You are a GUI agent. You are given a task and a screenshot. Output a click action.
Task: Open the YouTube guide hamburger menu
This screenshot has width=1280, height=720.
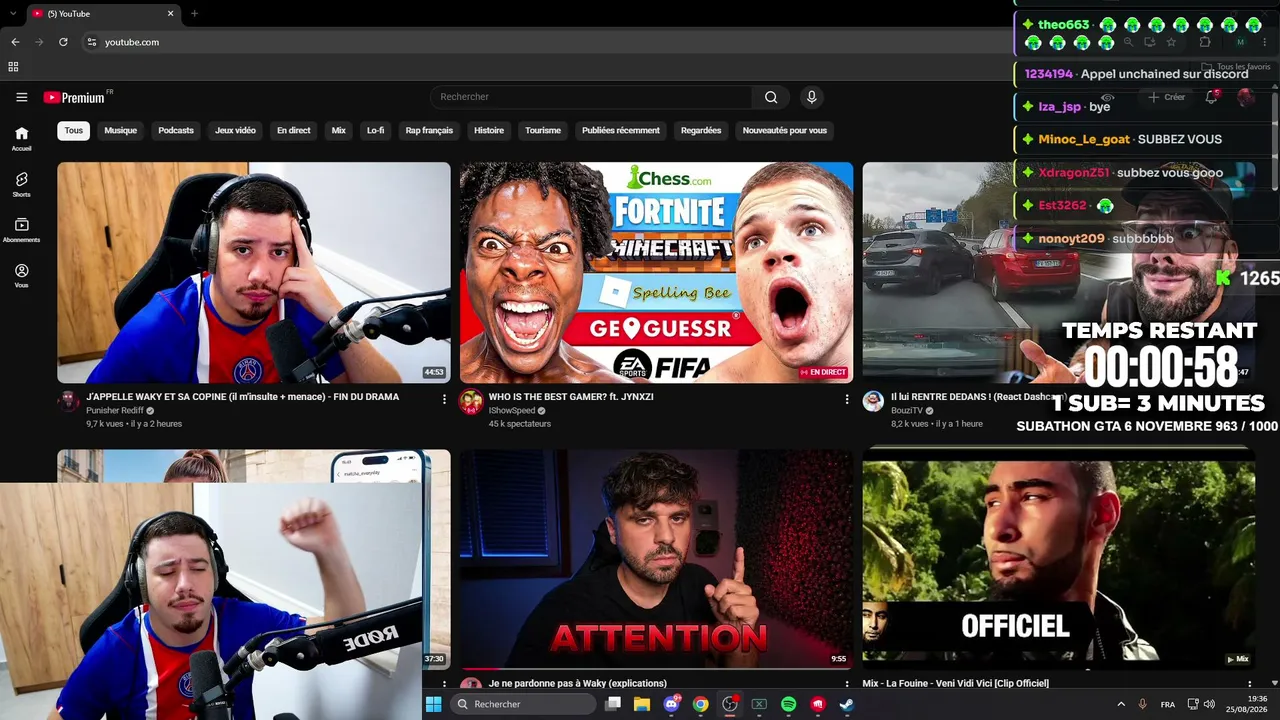(x=21, y=97)
